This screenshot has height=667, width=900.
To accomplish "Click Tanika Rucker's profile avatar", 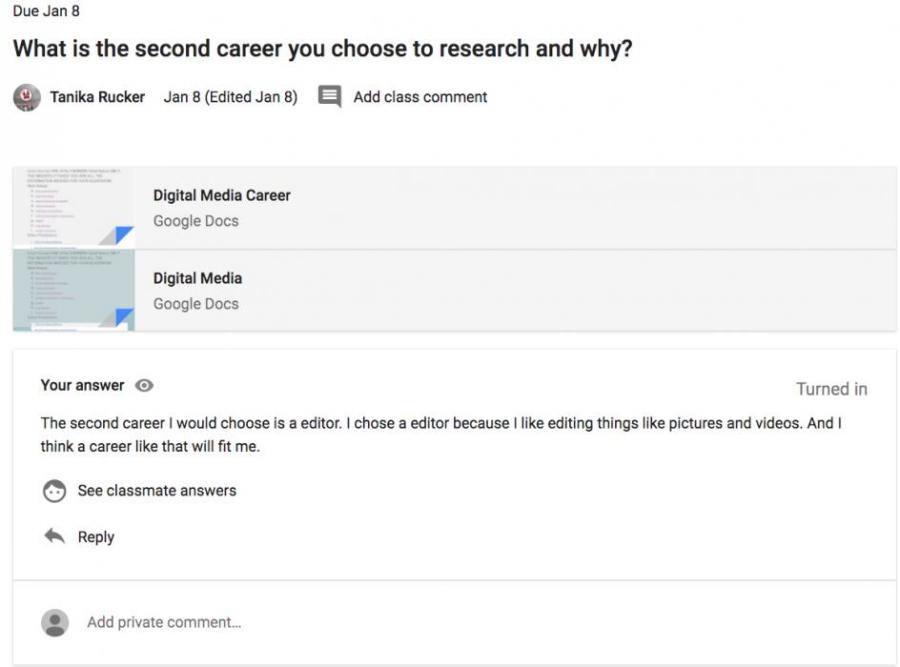I will [25, 97].
